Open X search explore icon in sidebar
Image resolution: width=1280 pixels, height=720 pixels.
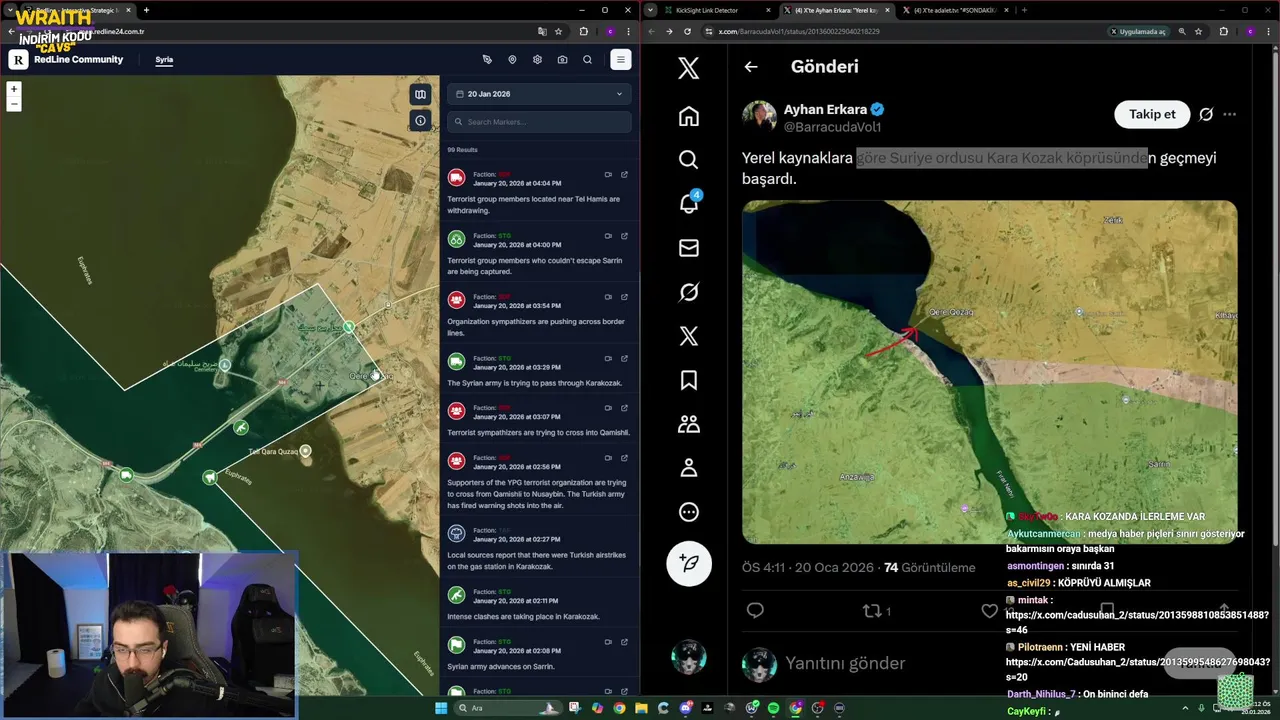pyautogui.click(x=689, y=160)
